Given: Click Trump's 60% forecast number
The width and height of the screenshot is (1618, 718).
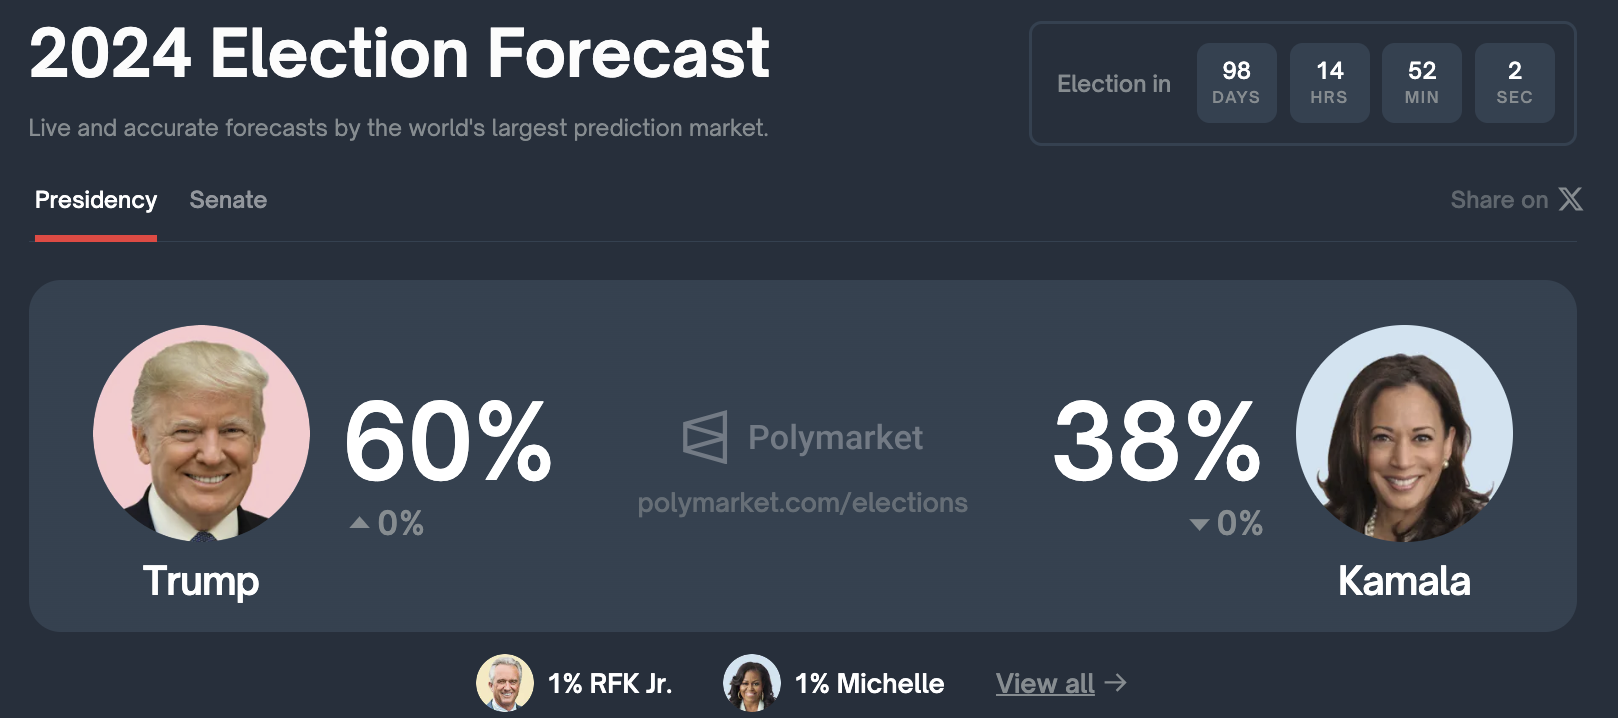Looking at the screenshot, I should tap(448, 441).
